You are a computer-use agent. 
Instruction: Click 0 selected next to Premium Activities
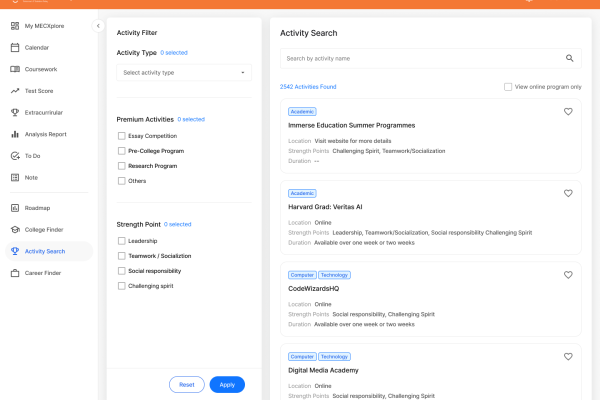191,119
